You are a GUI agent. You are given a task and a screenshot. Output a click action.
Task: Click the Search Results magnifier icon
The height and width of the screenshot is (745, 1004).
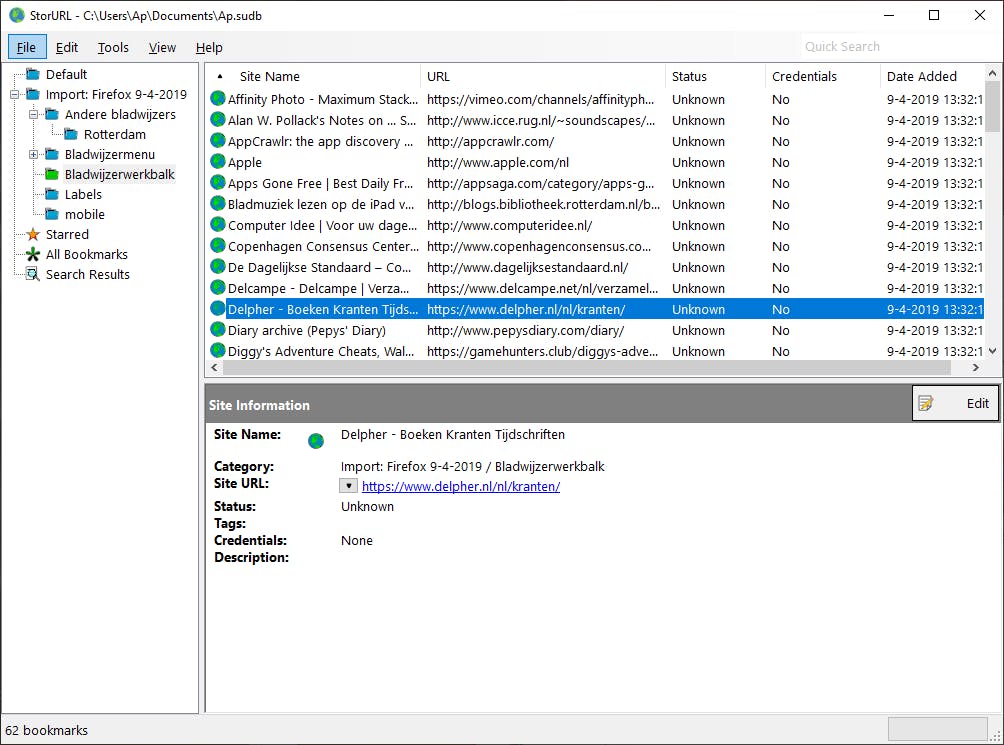point(33,274)
